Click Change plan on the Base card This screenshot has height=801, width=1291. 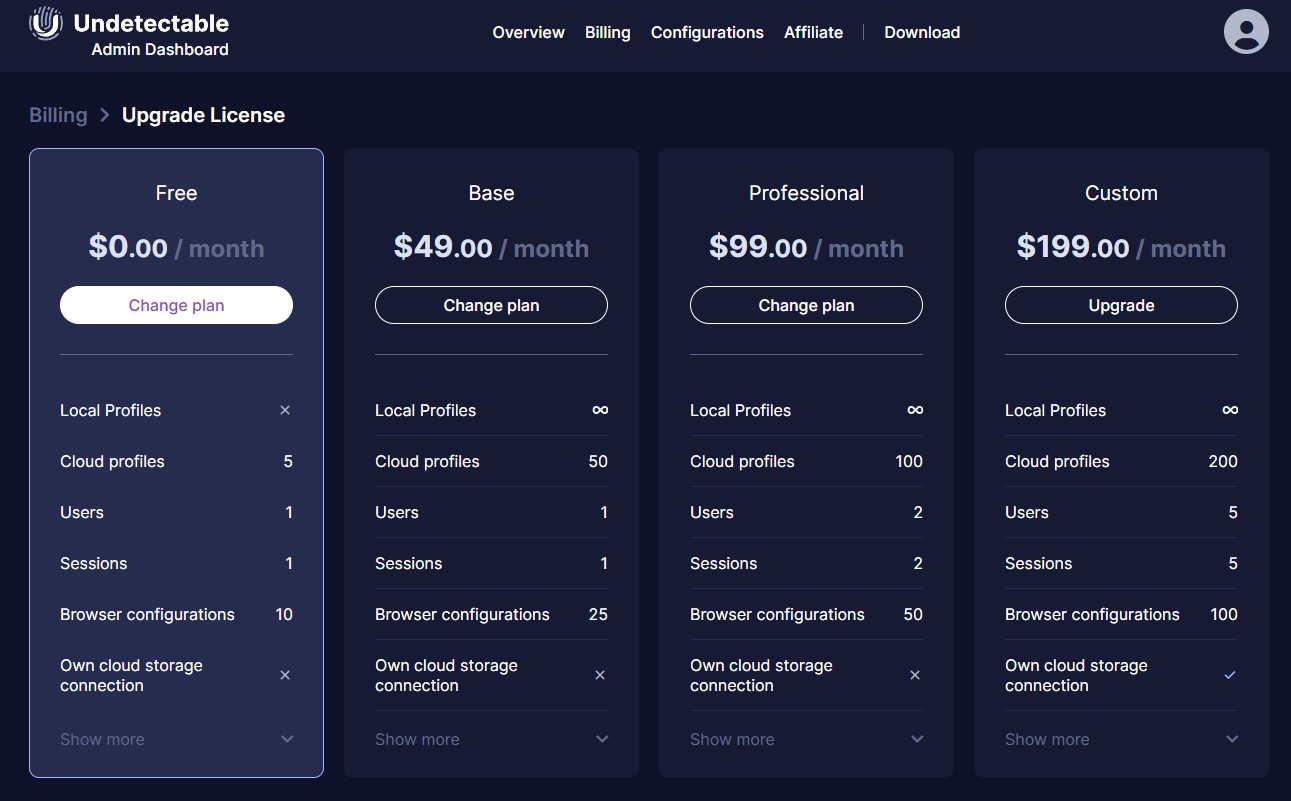point(491,305)
